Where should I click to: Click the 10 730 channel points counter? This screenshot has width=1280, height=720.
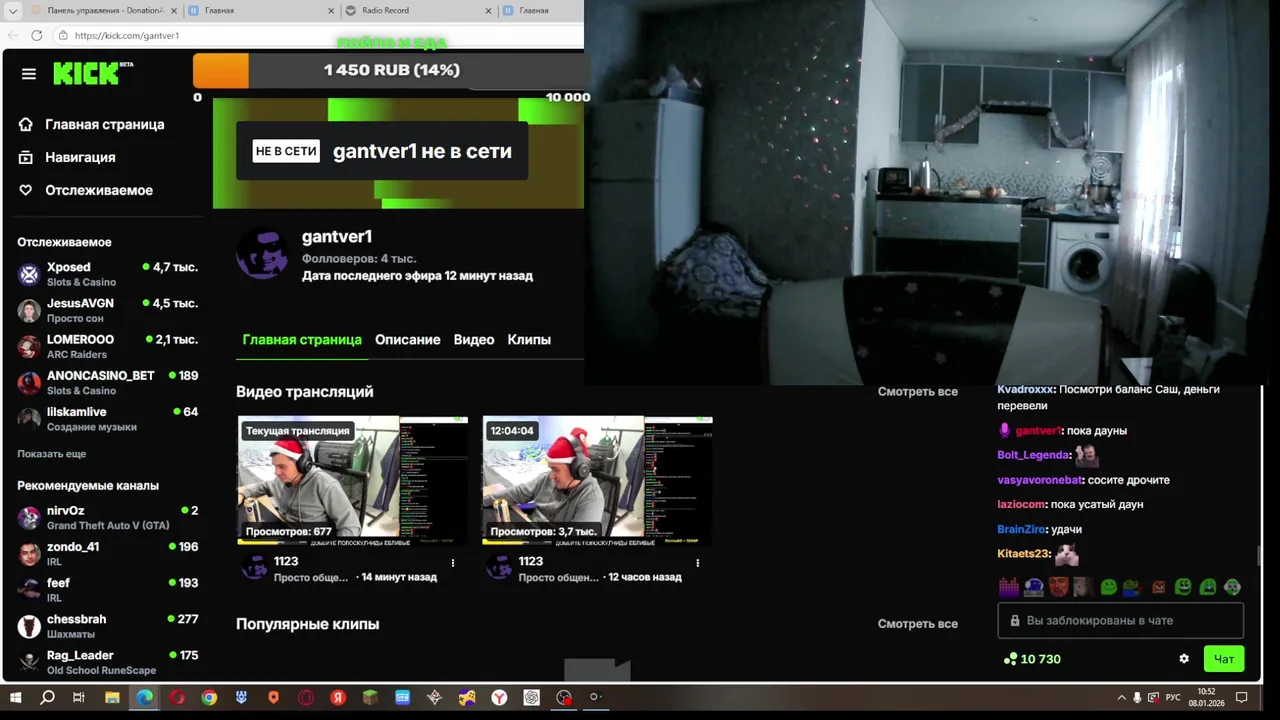pos(1032,659)
